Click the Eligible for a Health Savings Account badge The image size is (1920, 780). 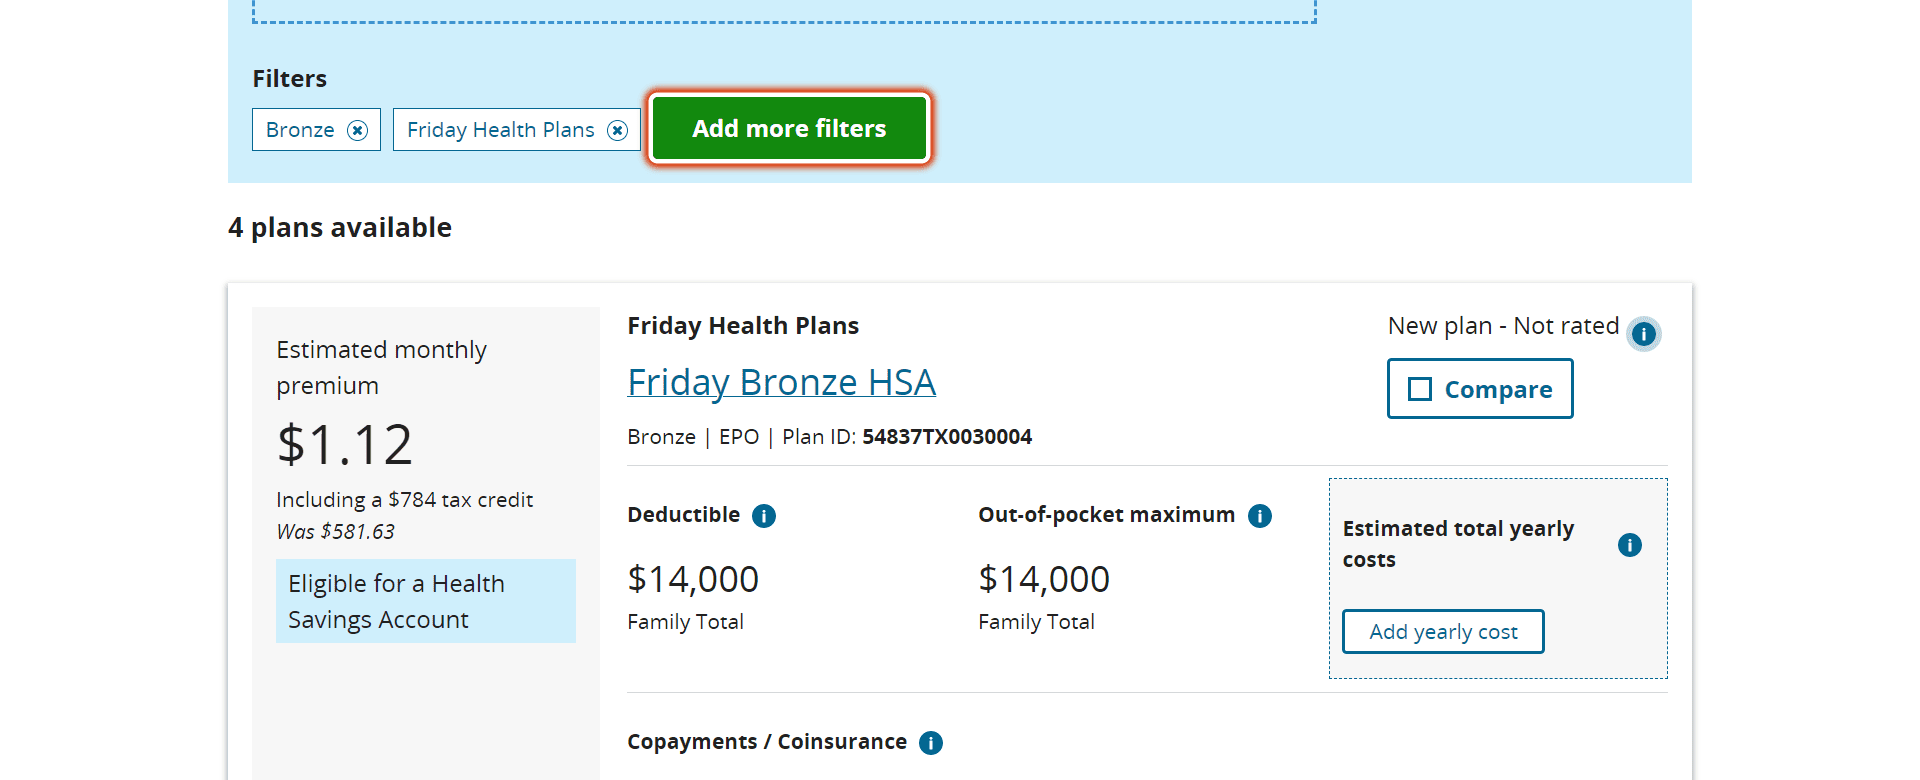[426, 601]
